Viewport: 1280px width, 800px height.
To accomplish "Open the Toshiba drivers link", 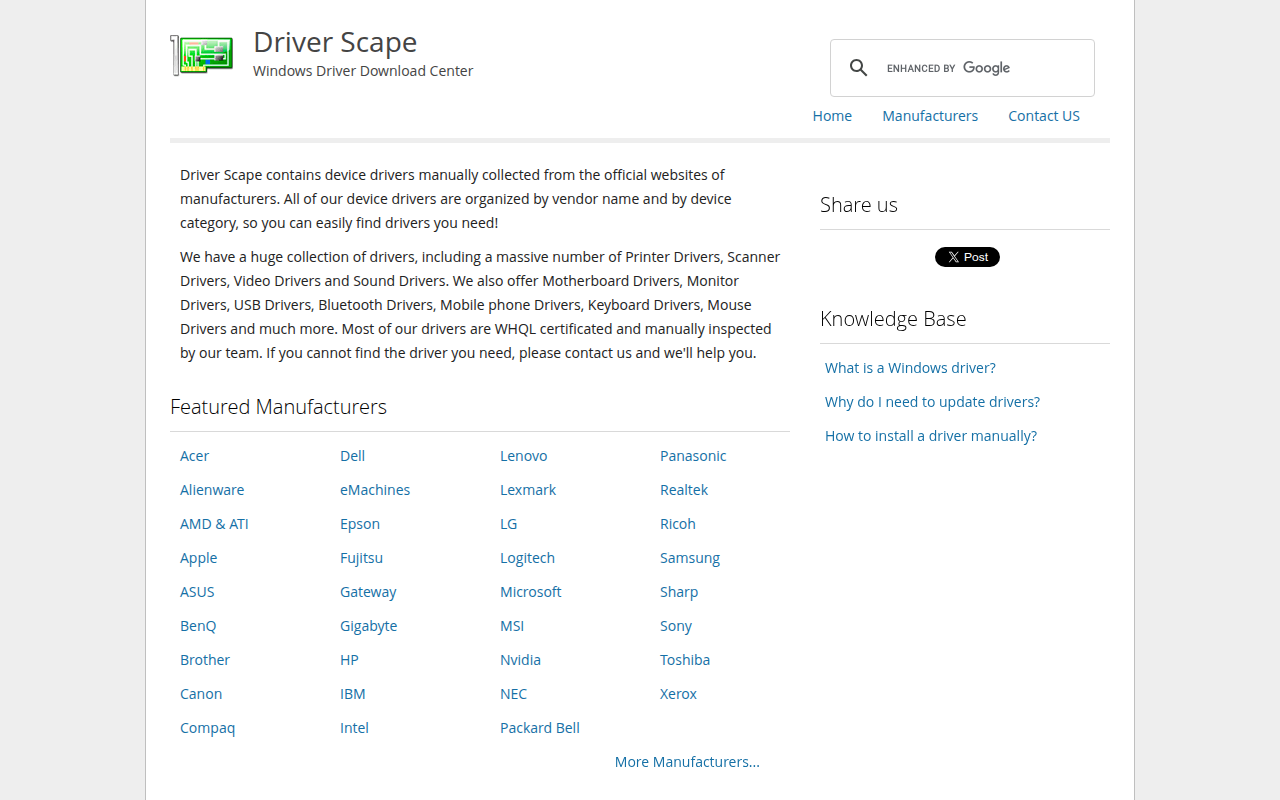I will [x=685, y=660].
